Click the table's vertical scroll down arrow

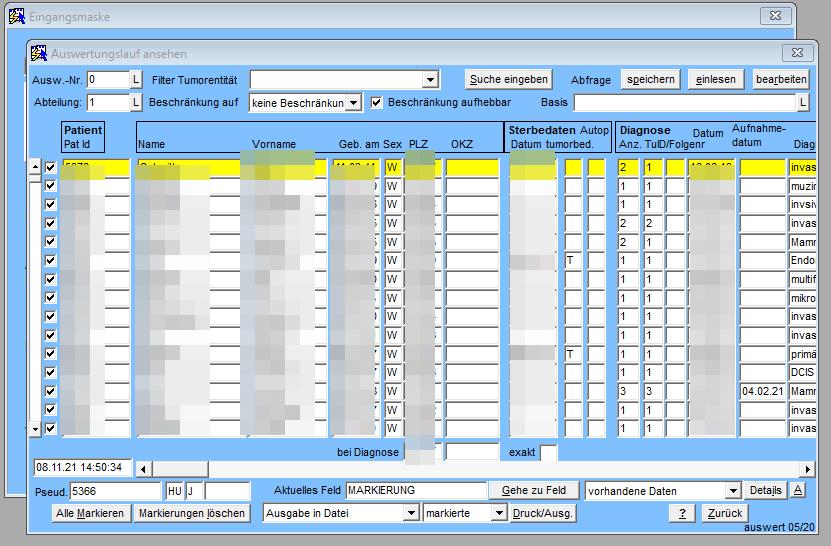35,429
